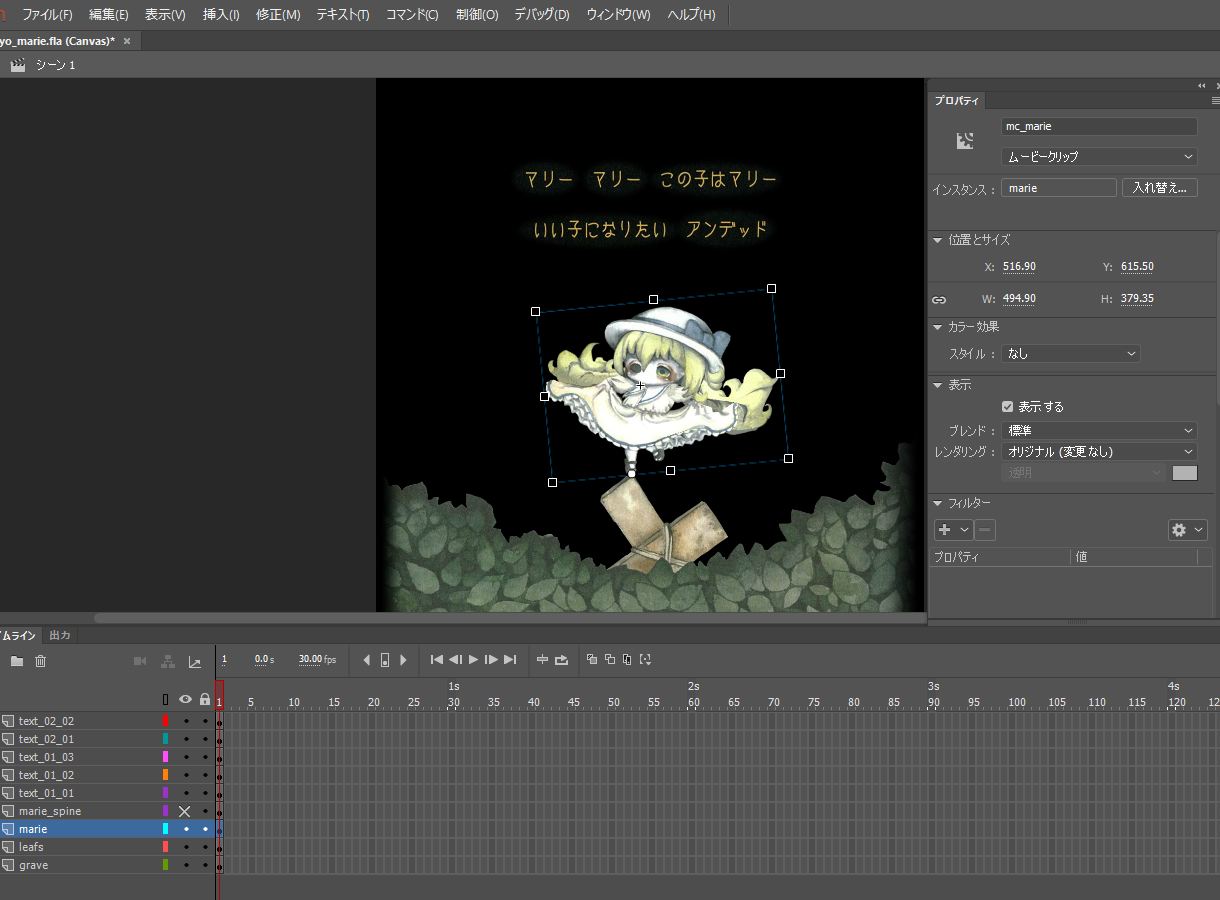Open layer depth graph icon

tap(195, 661)
